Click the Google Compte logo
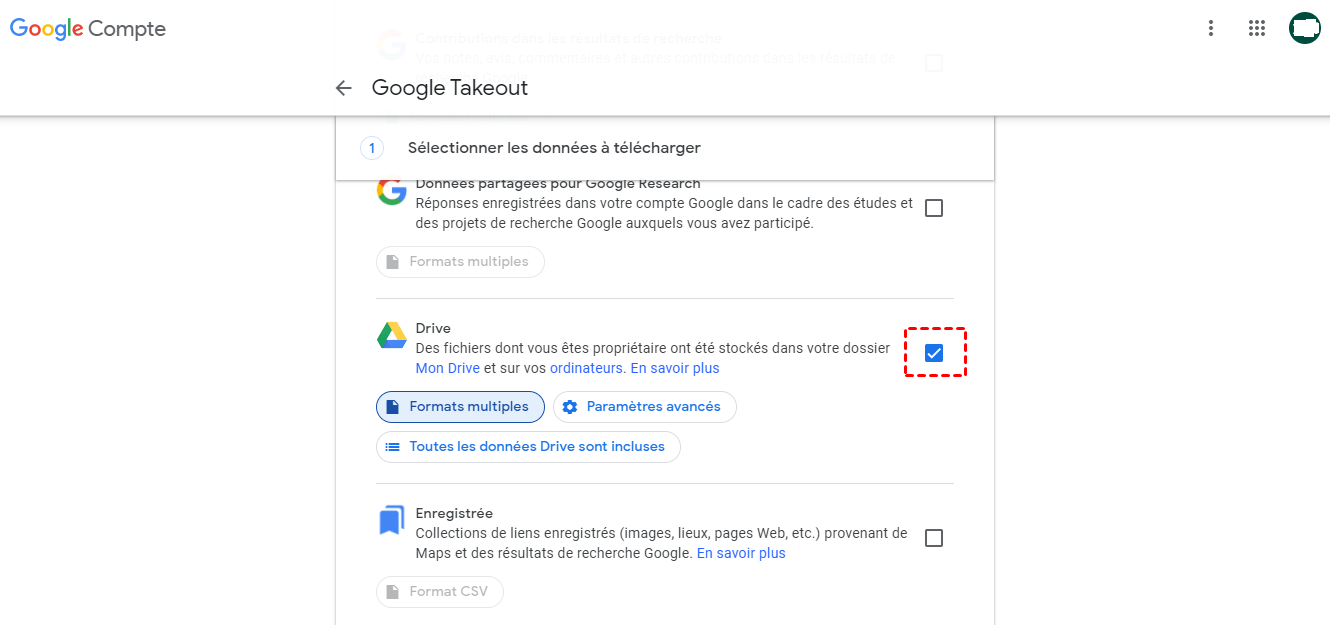 pyautogui.click(x=88, y=29)
